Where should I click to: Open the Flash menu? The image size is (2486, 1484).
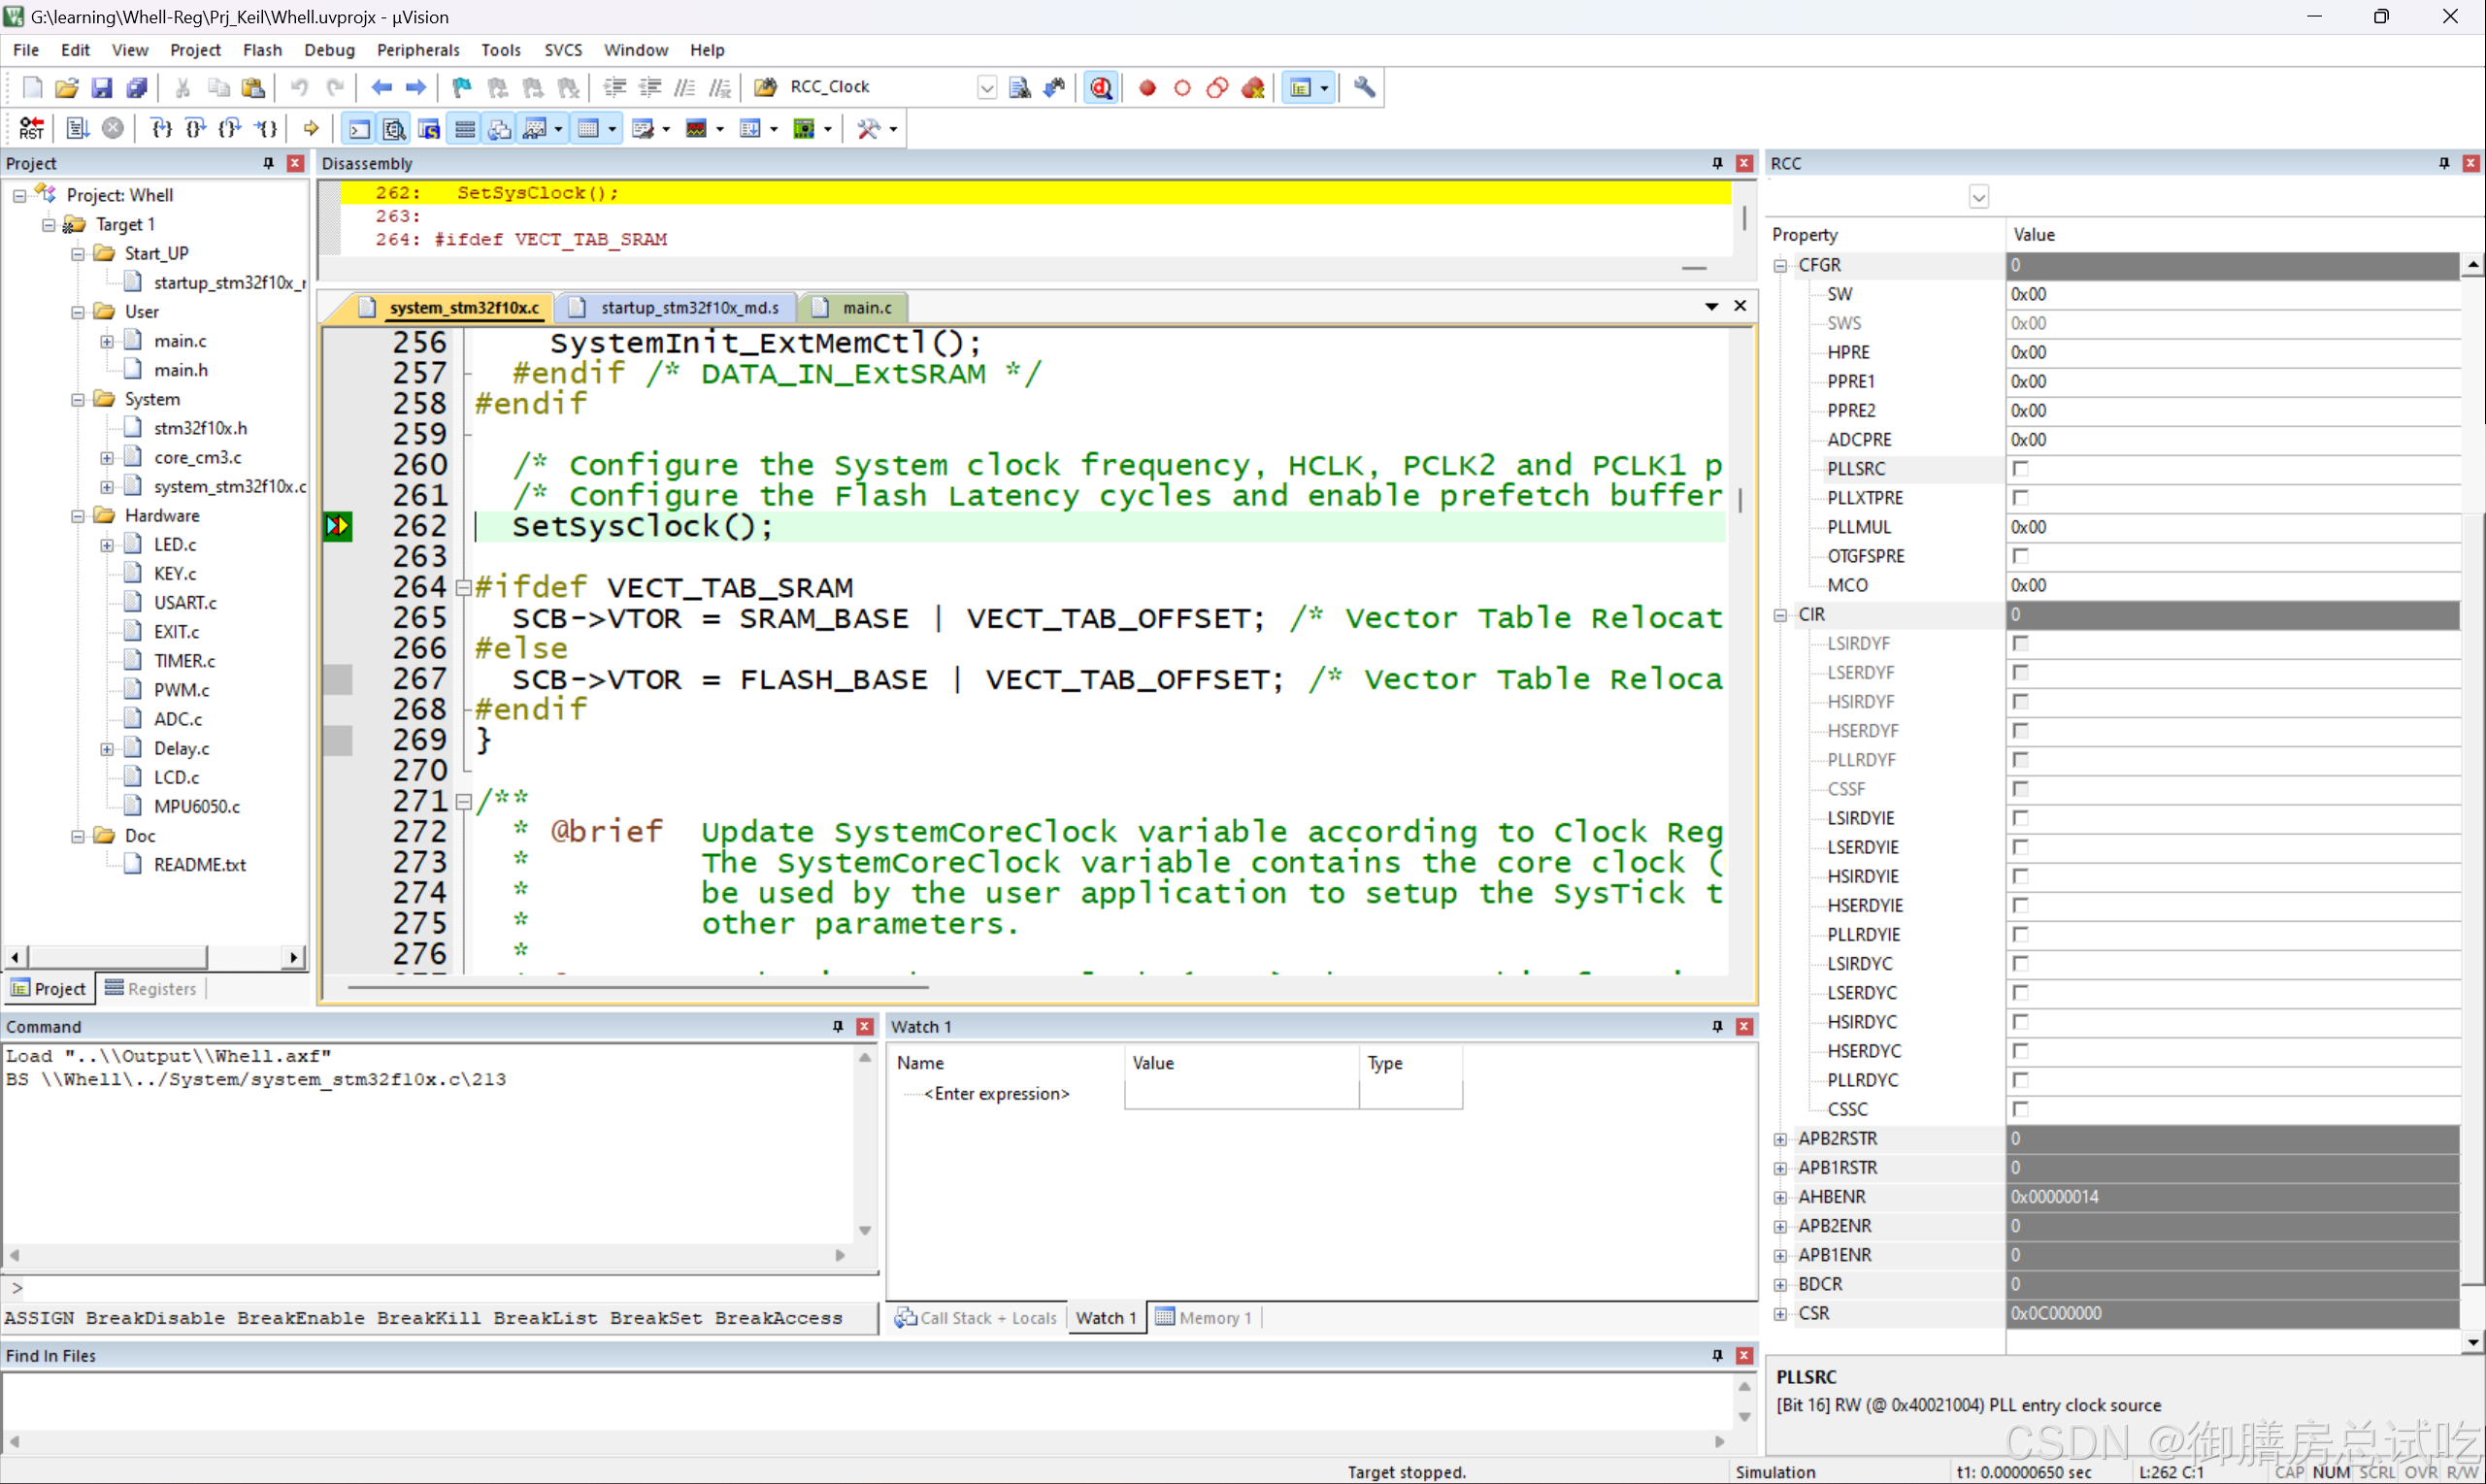coord(262,50)
